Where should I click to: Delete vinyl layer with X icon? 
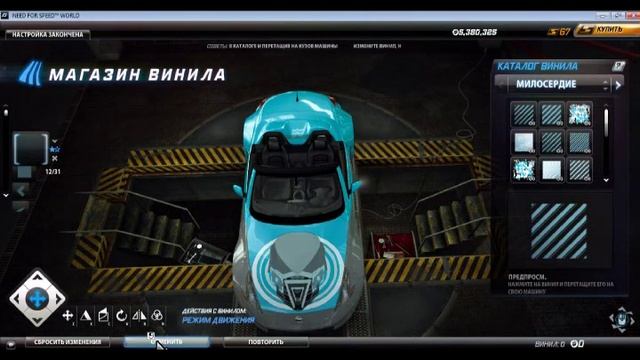coord(55,158)
